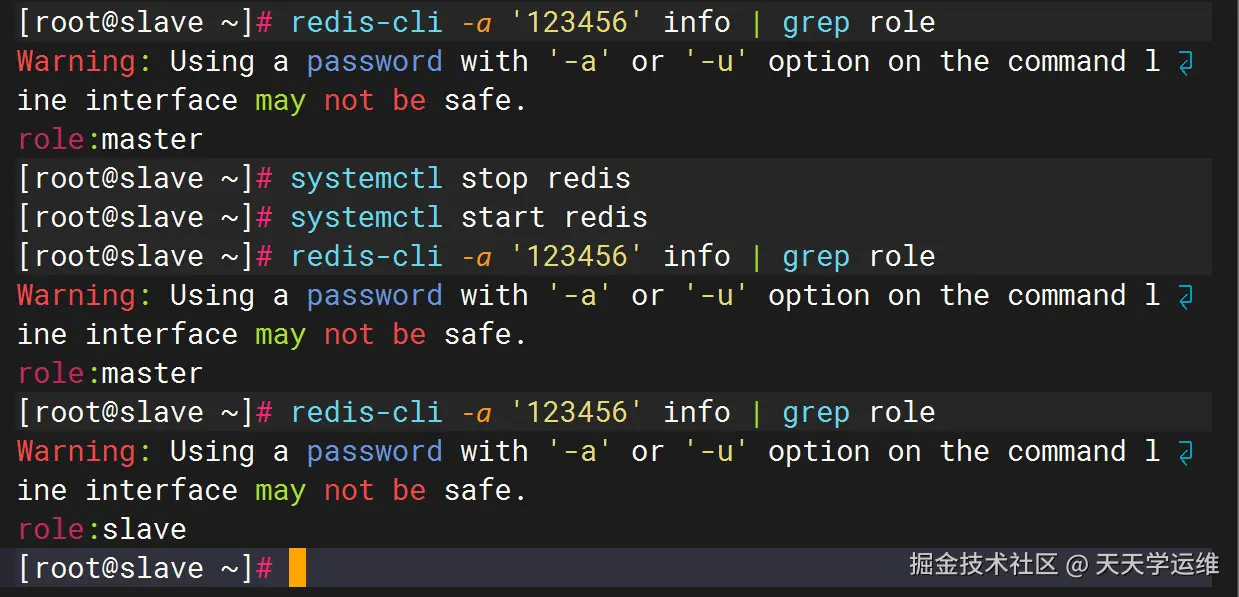This screenshot has height=597, width=1239.
Task: Click the first redis-cli command at the top
Action: point(612,23)
